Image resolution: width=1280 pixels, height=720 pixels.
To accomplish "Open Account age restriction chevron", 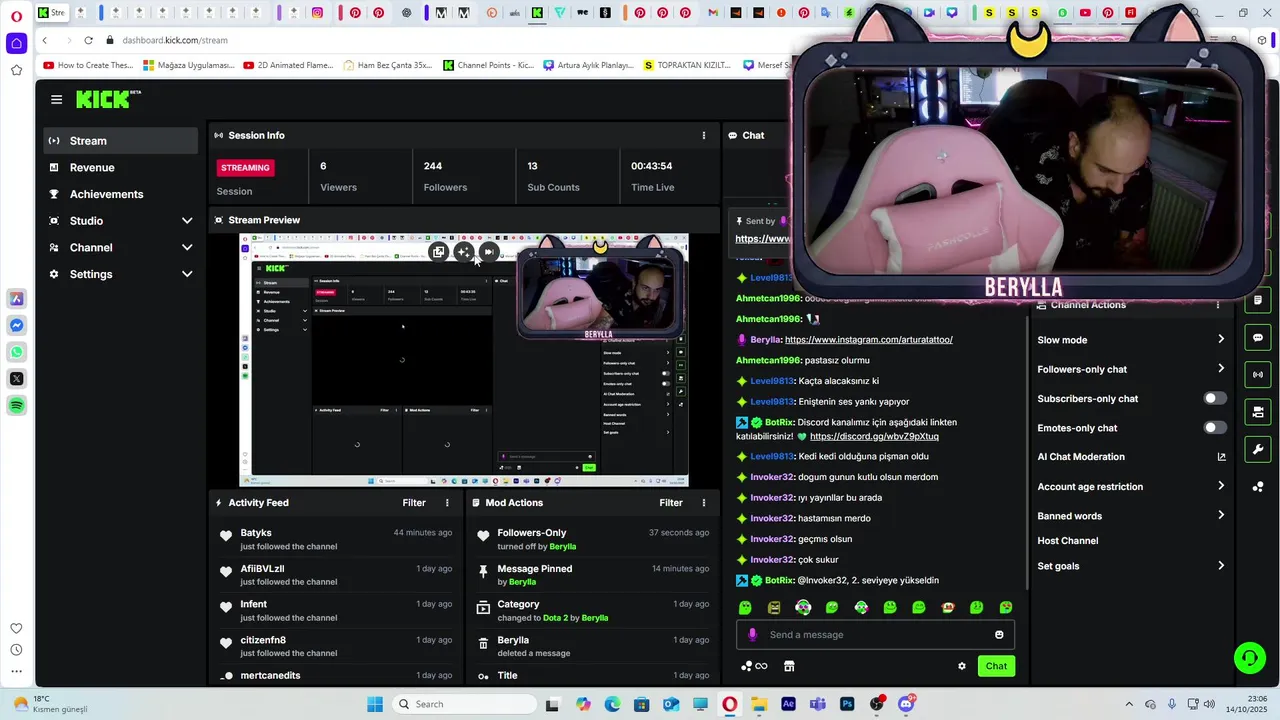I will (x=1221, y=486).
